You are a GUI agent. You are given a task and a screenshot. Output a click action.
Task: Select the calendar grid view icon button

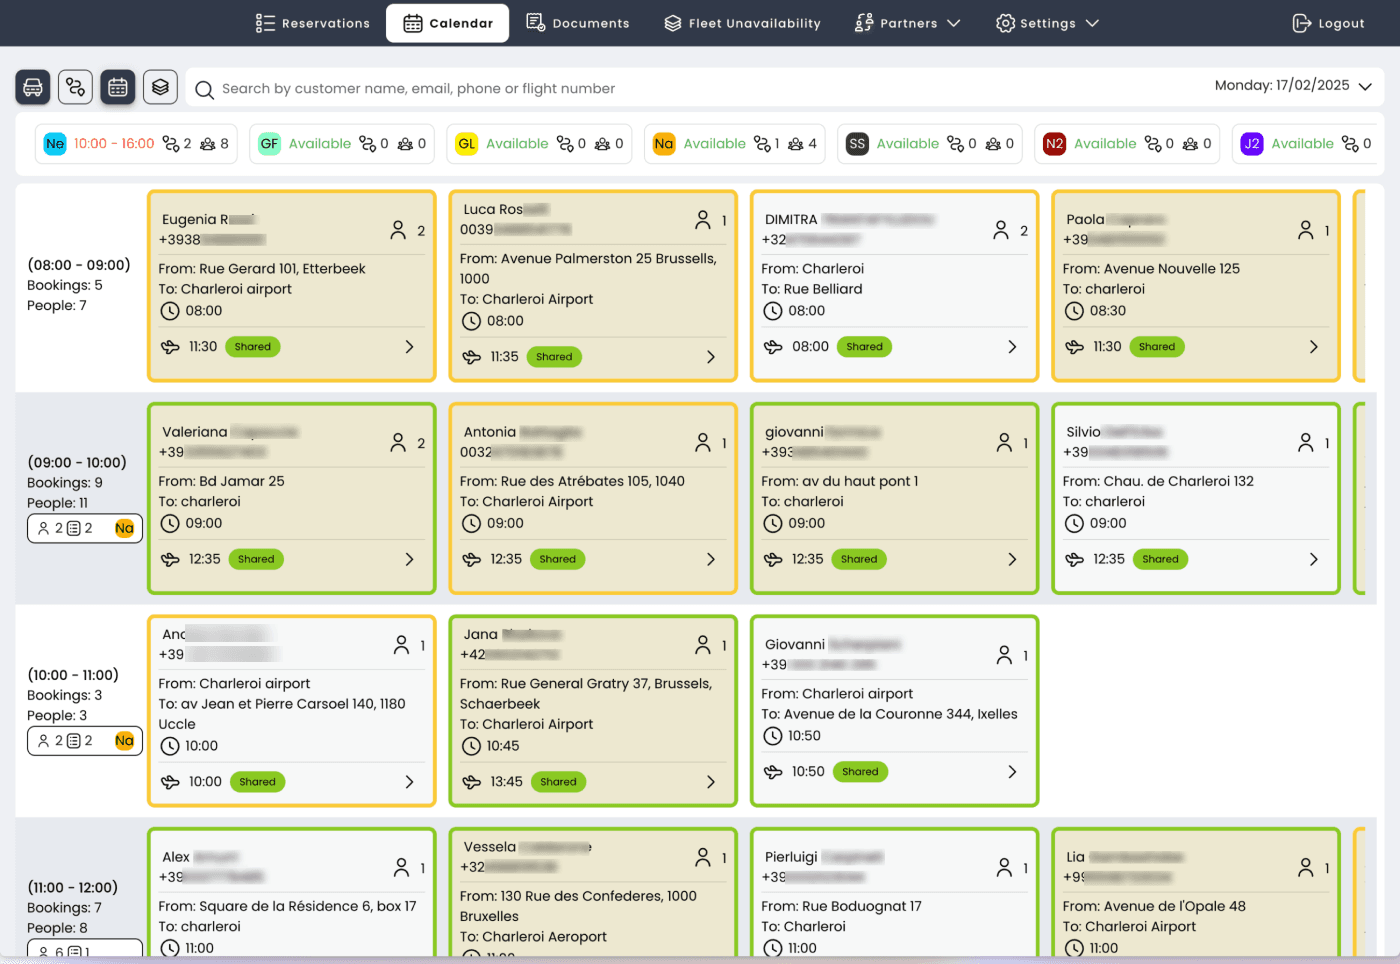click(x=118, y=88)
